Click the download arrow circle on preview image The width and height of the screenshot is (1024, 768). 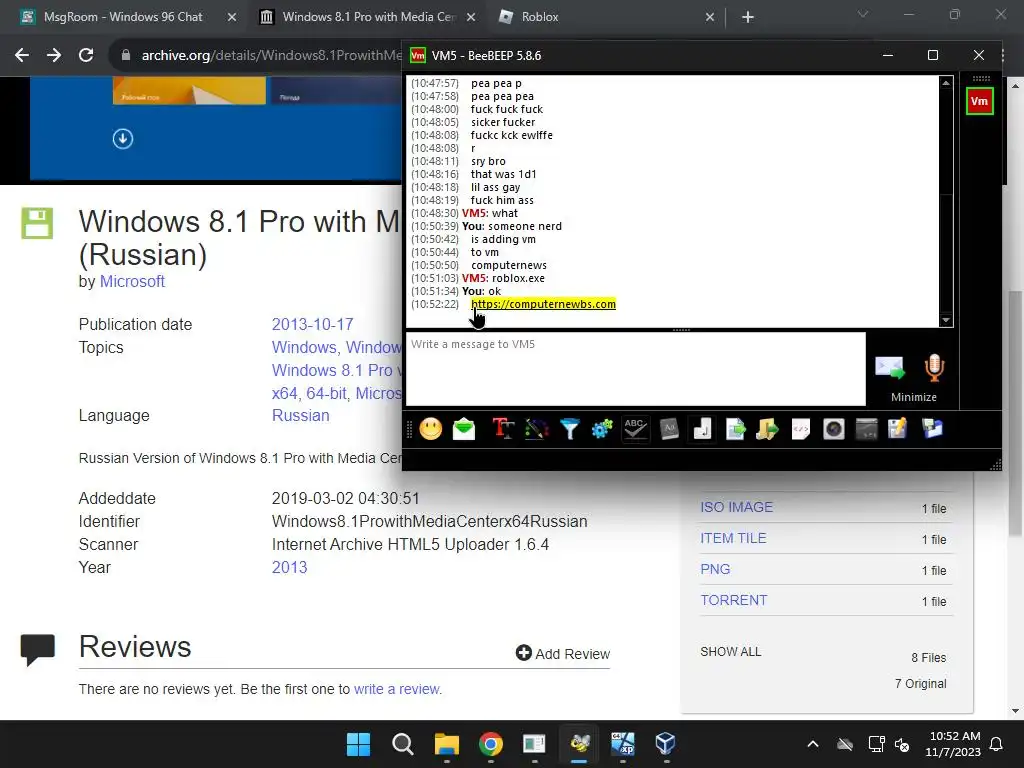(x=123, y=138)
